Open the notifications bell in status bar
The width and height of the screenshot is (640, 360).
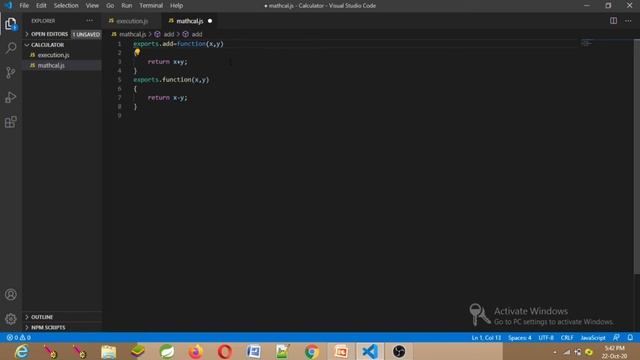pyautogui.click(x=630, y=338)
